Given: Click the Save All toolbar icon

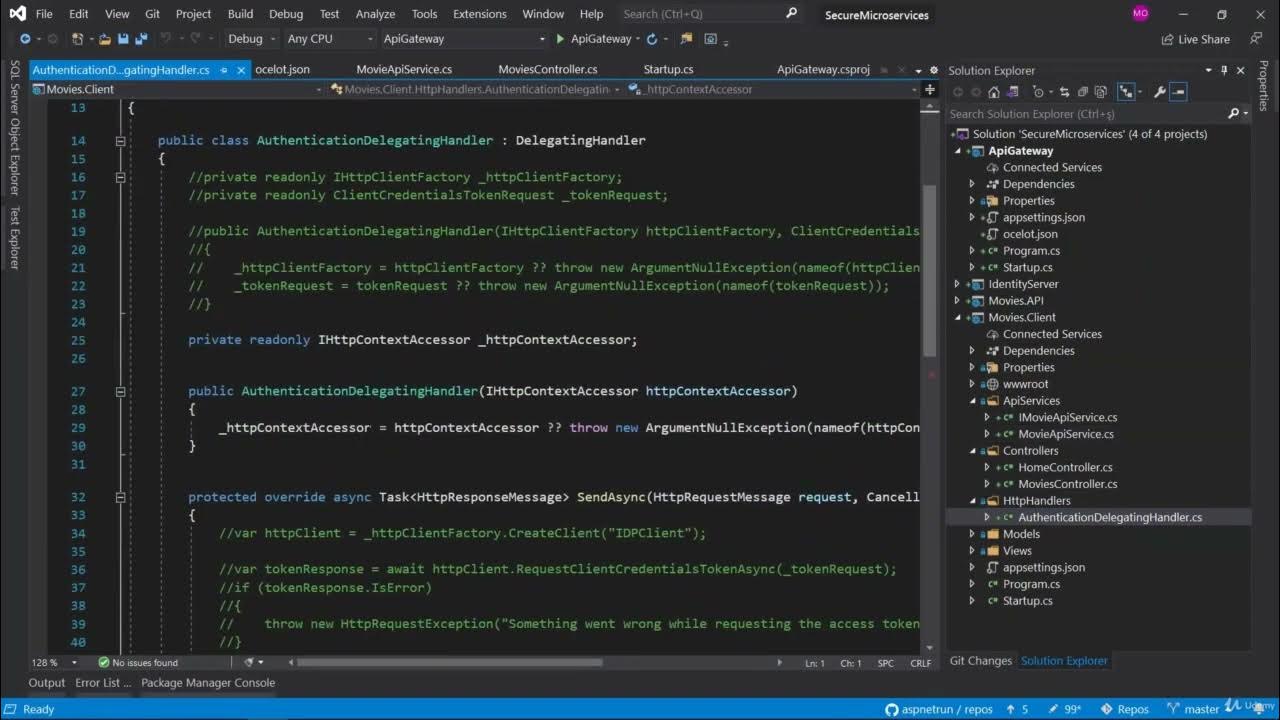Looking at the screenshot, I should click(x=141, y=39).
